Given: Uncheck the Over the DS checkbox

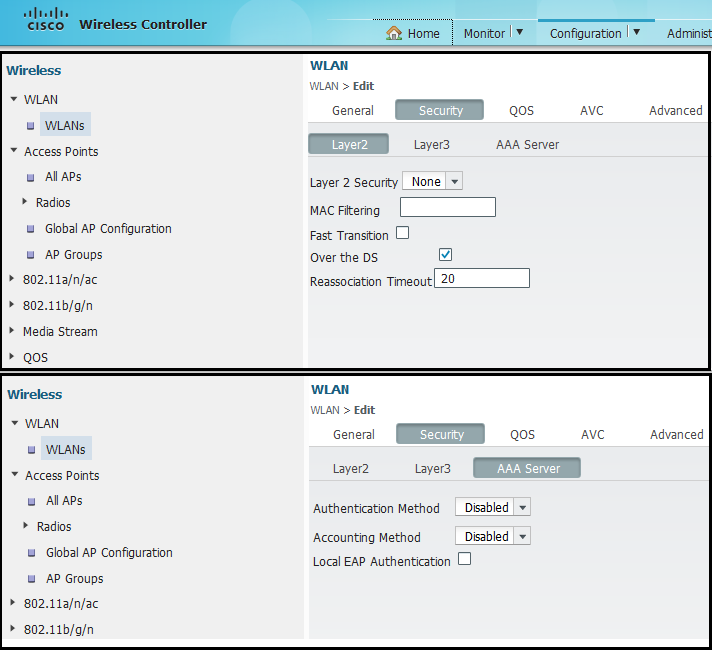Looking at the screenshot, I should (x=446, y=255).
